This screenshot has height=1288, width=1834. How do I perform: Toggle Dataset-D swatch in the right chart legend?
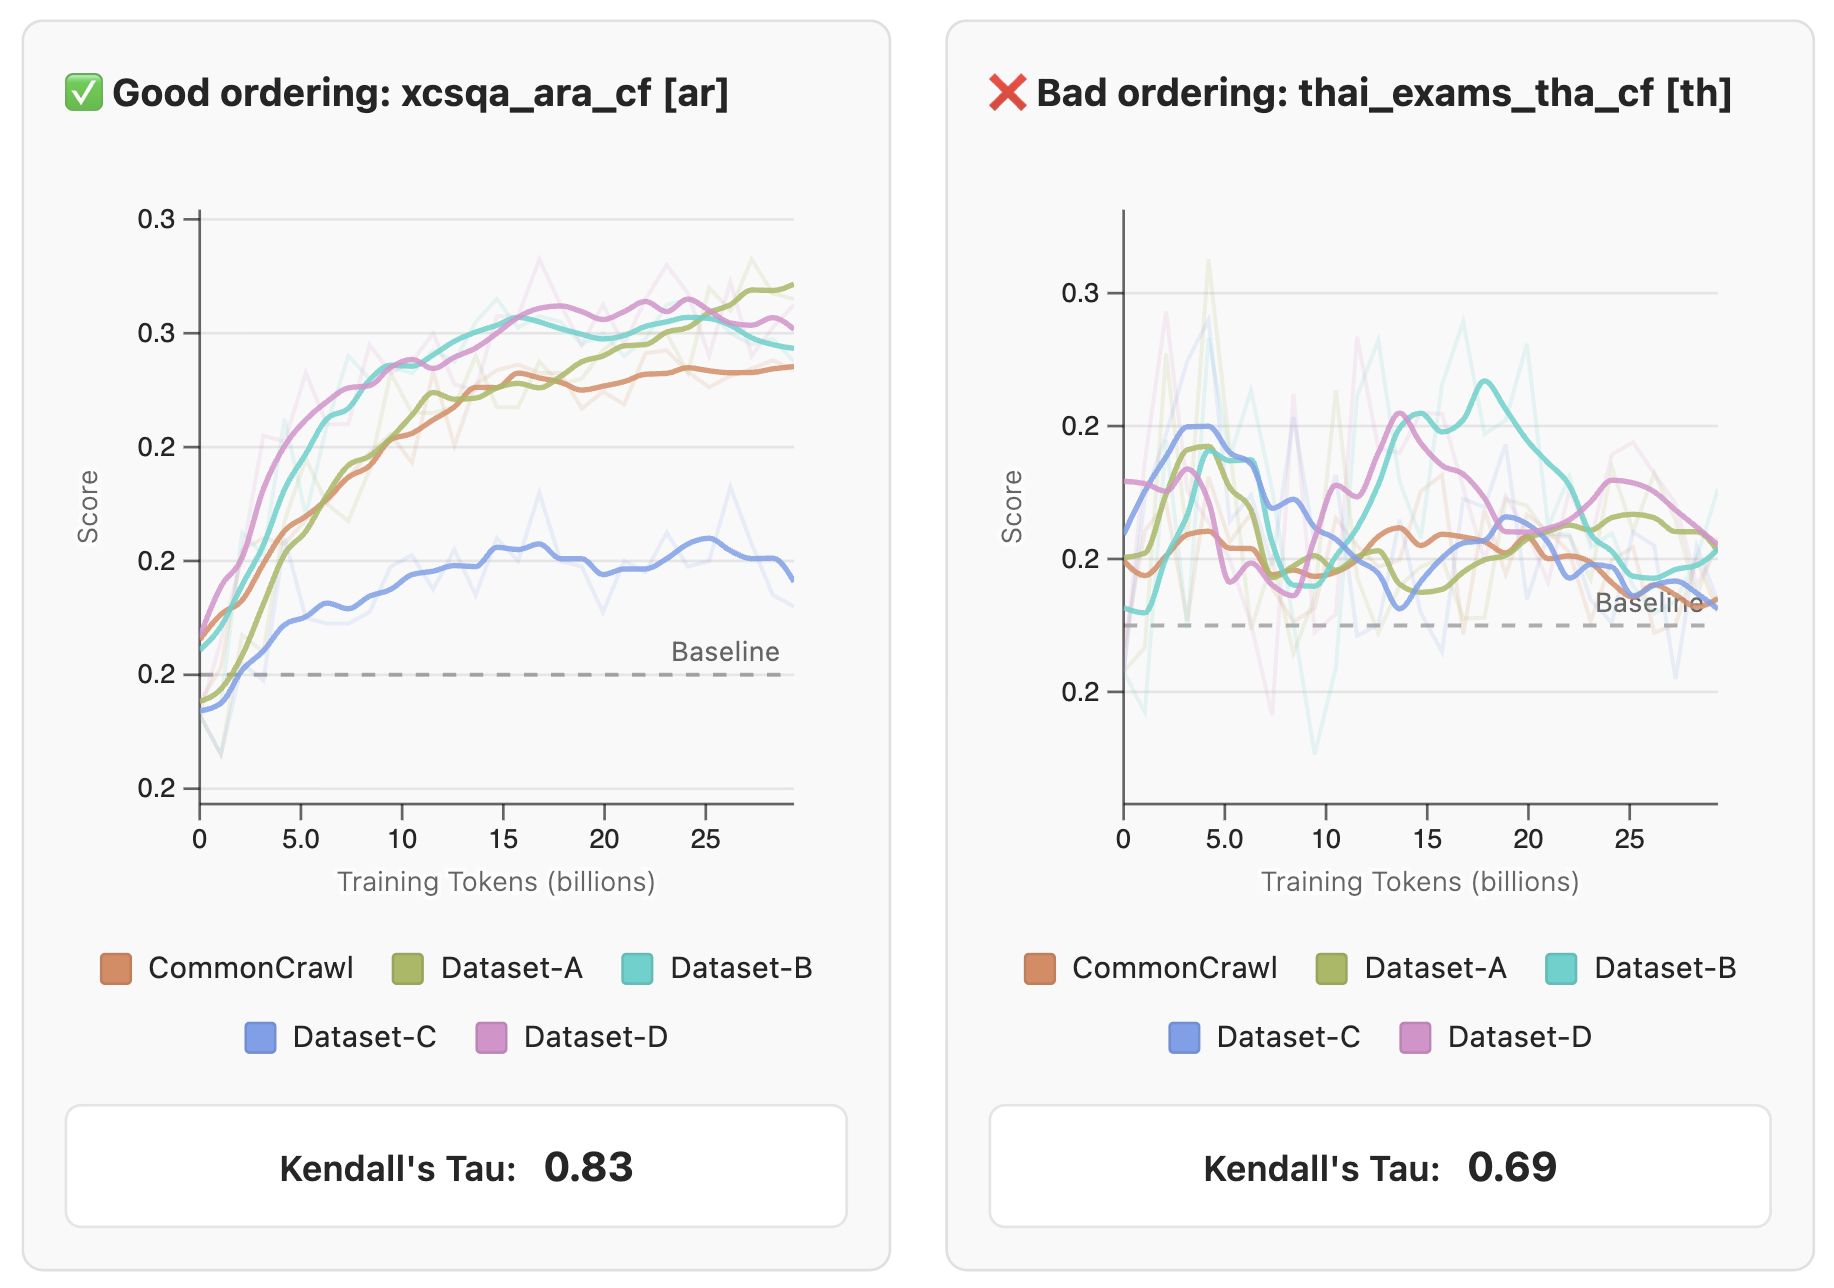[1415, 1038]
